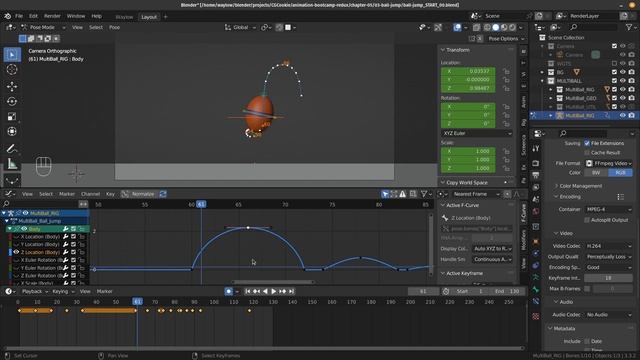640x360 pixels.
Task: Open the XYZ Euler rotation mode dropdown
Action: (x=476, y=133)
